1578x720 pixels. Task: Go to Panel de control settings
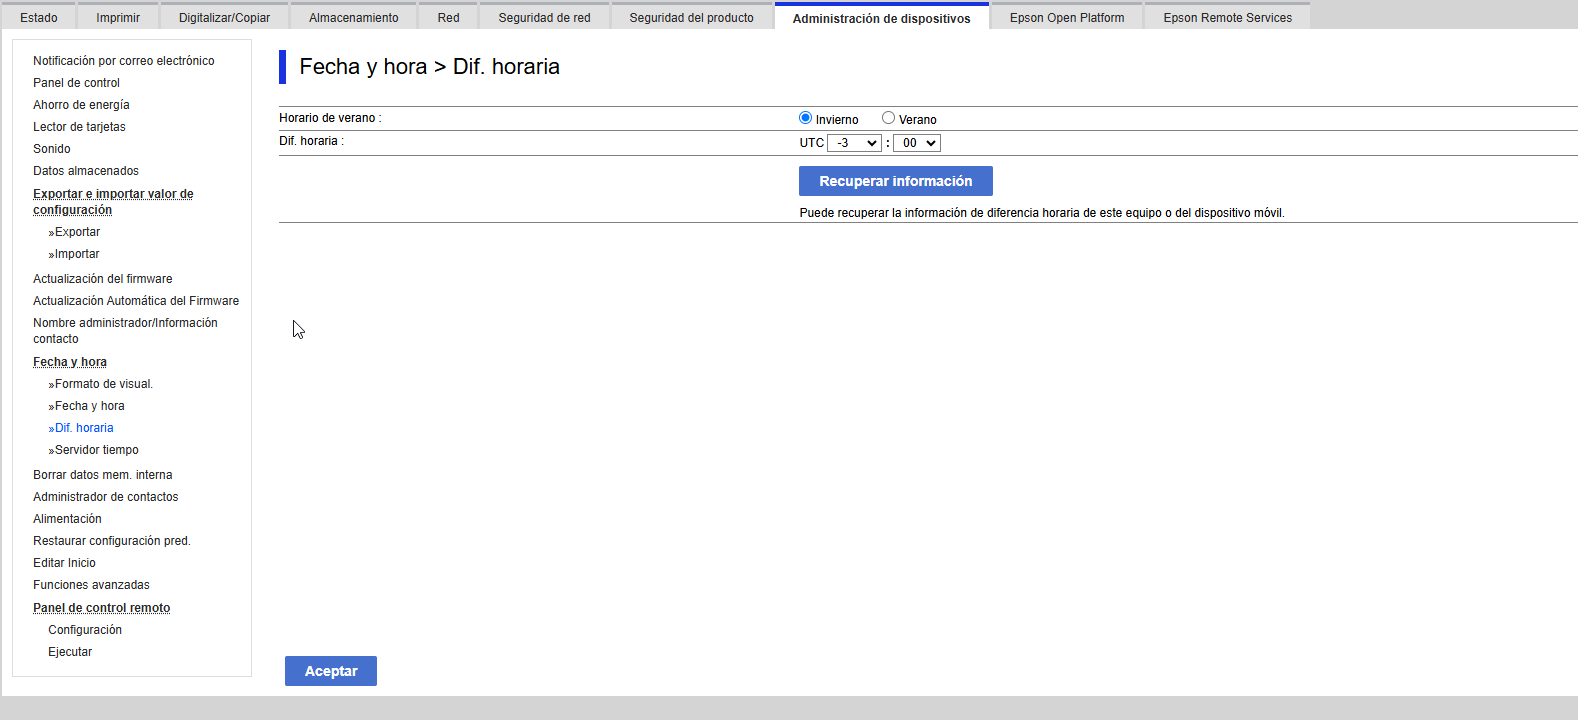(x=76, y=83)
